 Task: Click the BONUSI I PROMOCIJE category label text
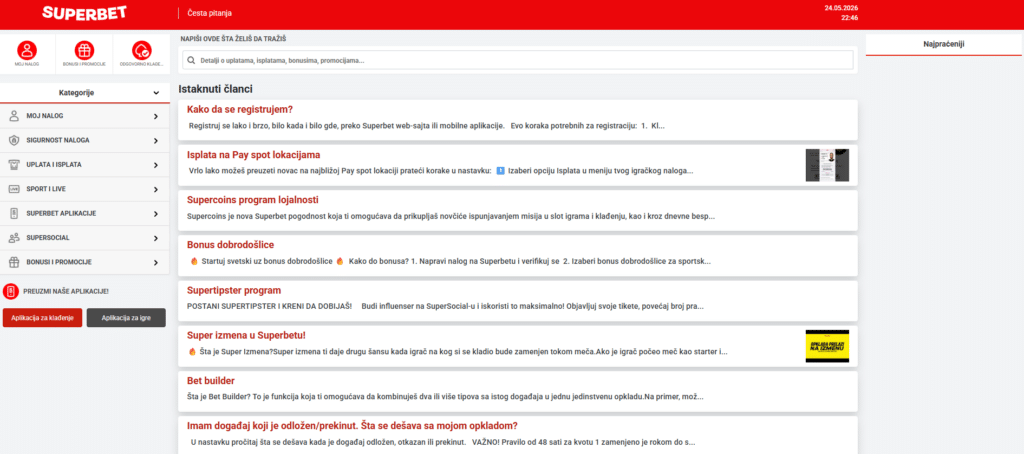tap(59, 263)
